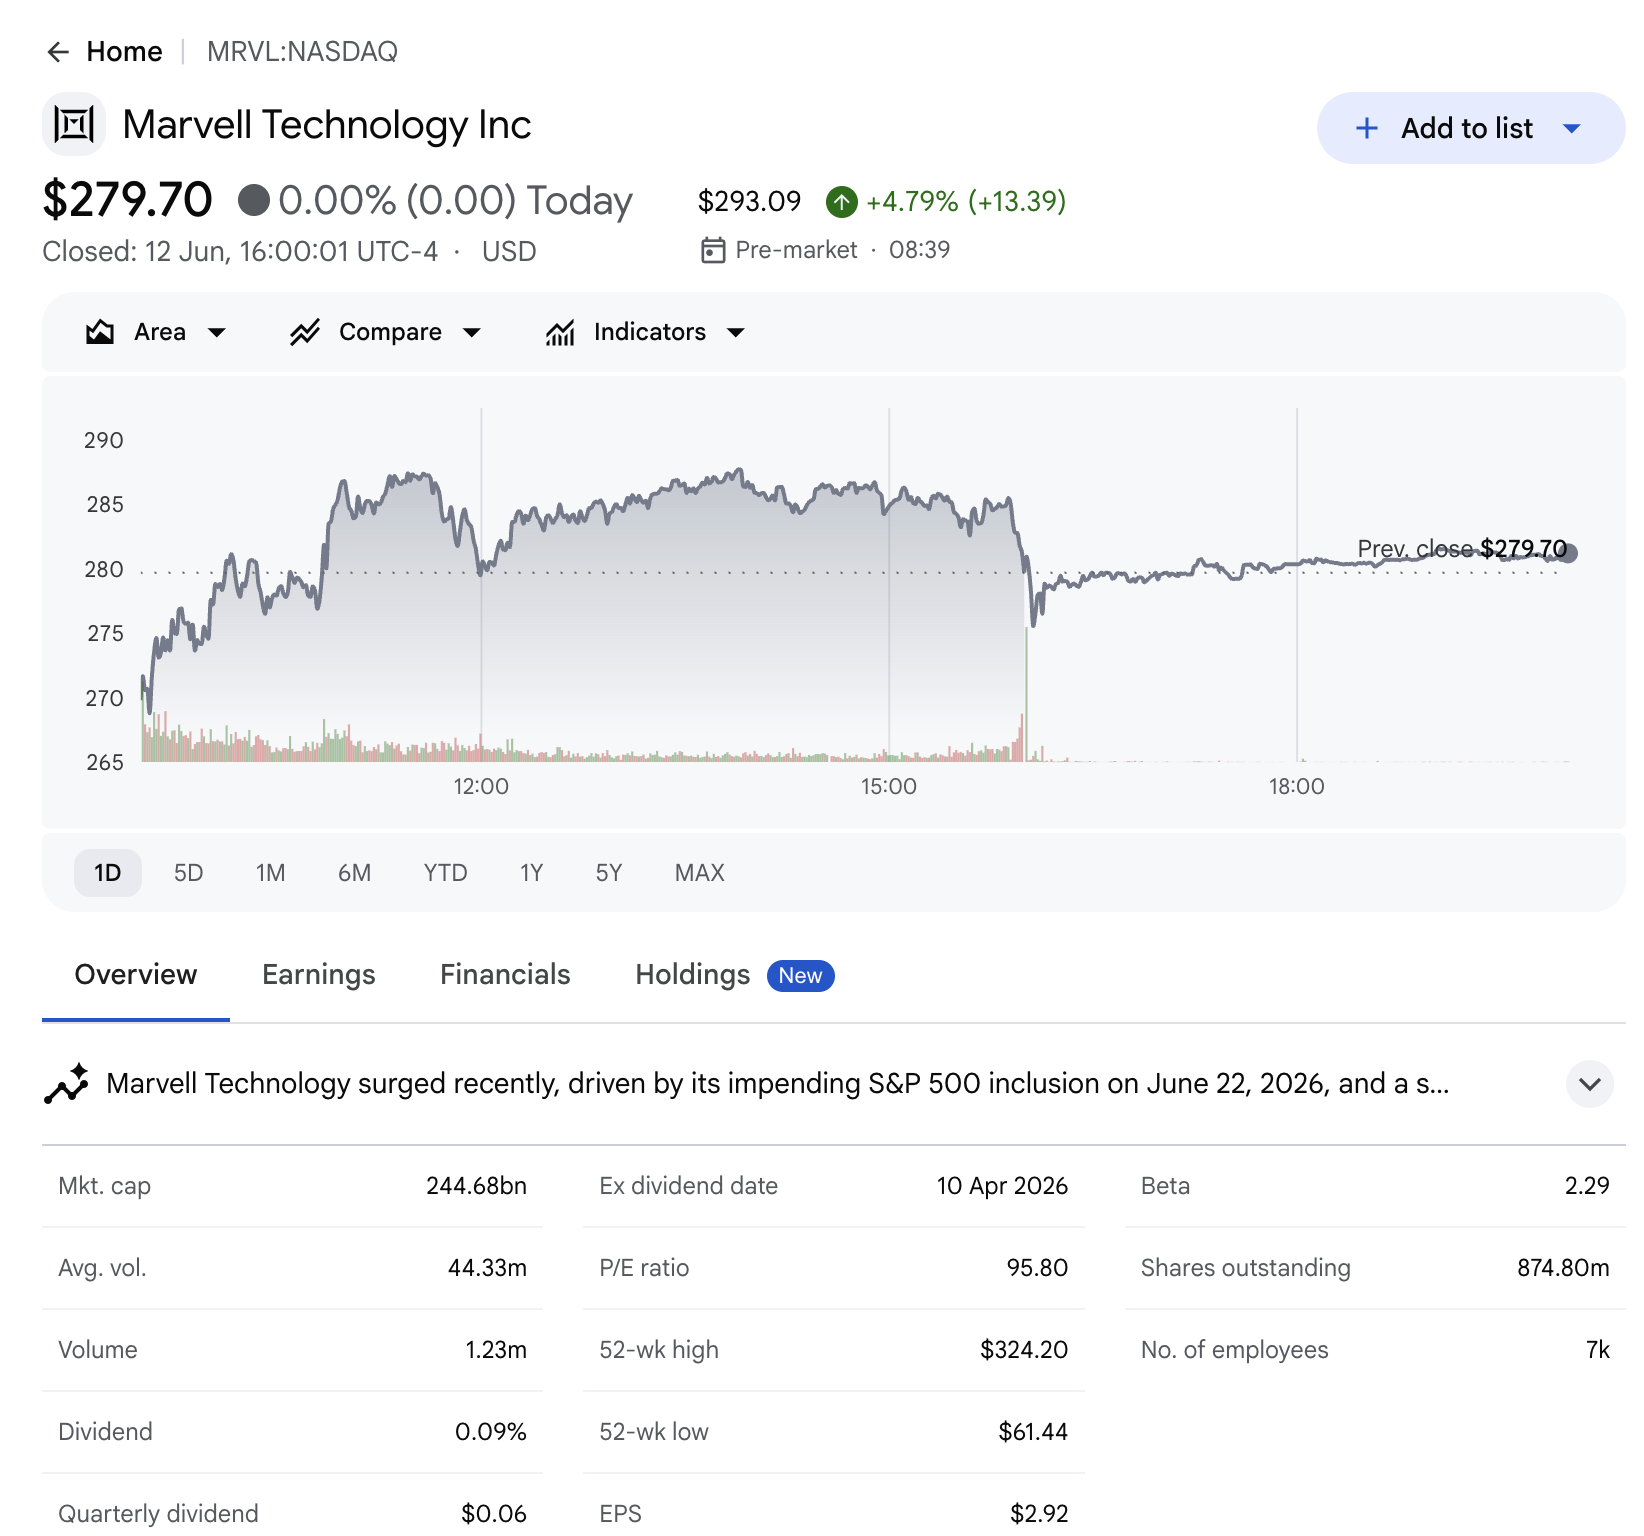Open the Add to list dropdown arrow

click(1572, 128)
